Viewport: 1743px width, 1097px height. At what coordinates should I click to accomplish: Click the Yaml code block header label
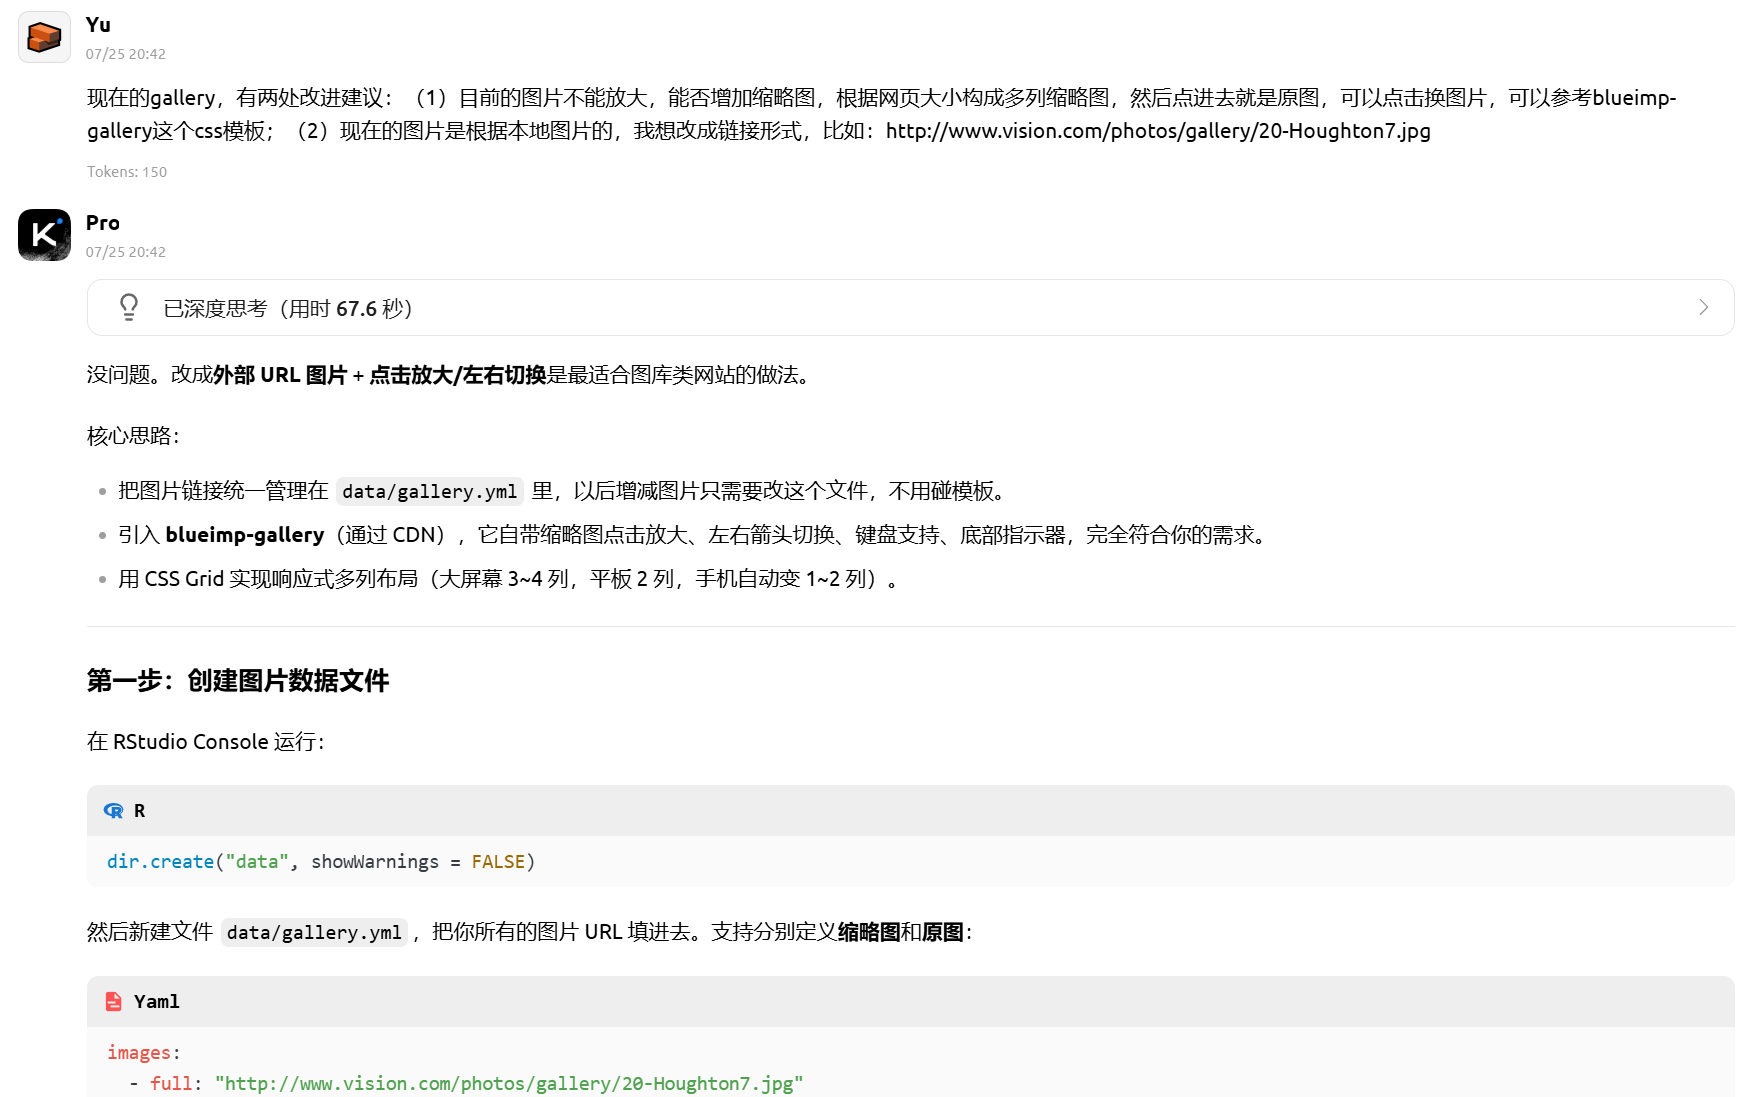157,1002
